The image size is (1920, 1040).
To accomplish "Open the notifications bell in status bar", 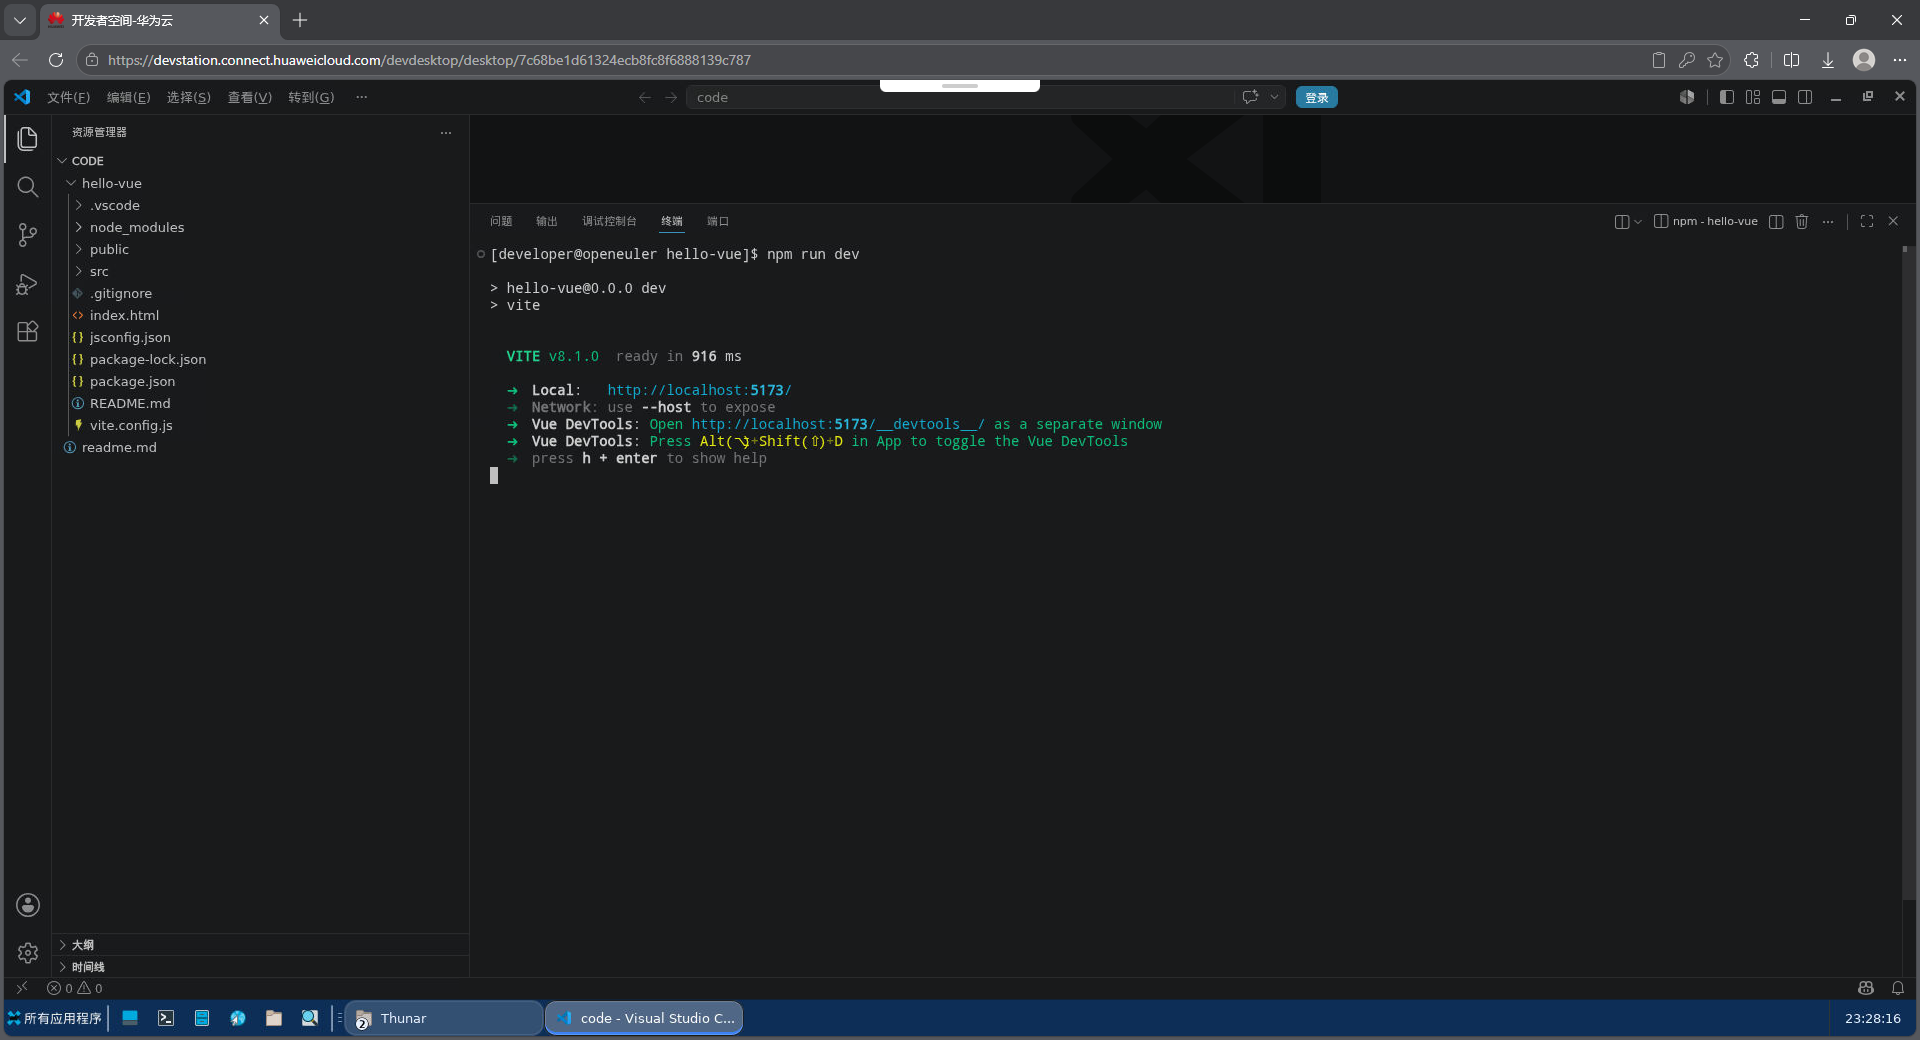I will 1898,988.
